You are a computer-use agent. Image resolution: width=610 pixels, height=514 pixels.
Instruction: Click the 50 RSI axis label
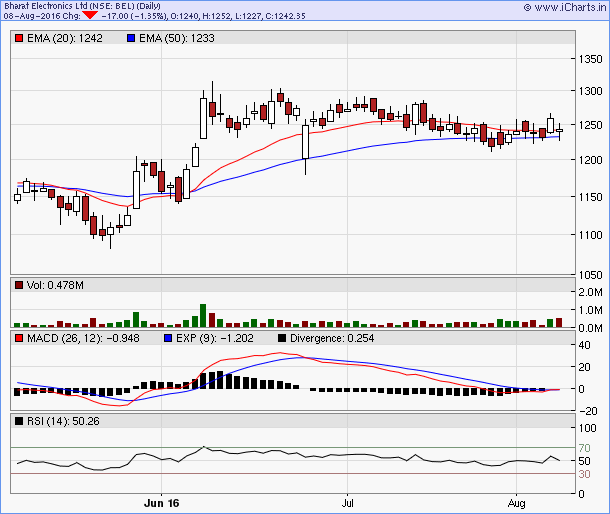(584, 461)
